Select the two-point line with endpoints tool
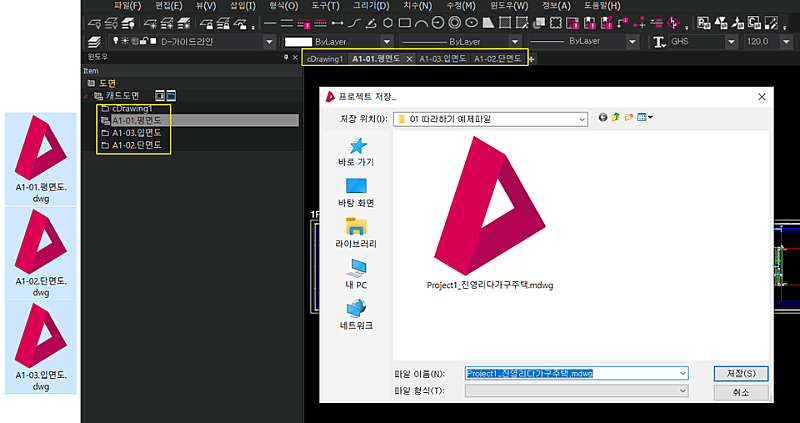The width and height of the screenshot is (800, 423). pyautogui.click(x=337, y=23)
